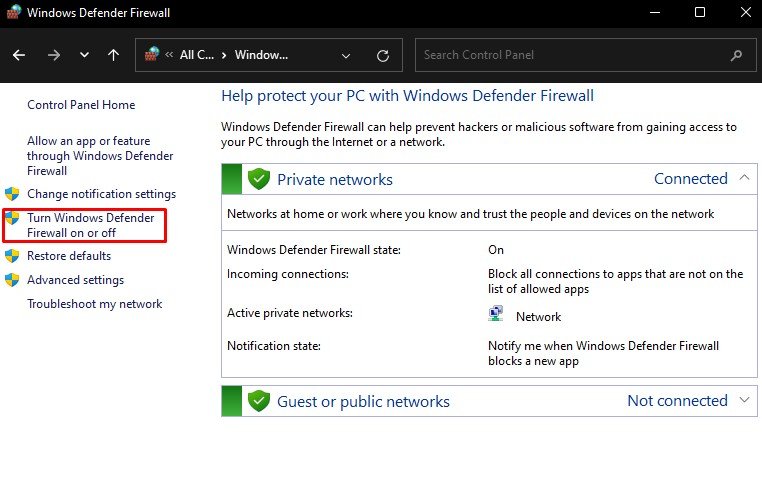Viewport: 762px width, 504px height.
Task: Click the Network computer icon
Action: 496,314
